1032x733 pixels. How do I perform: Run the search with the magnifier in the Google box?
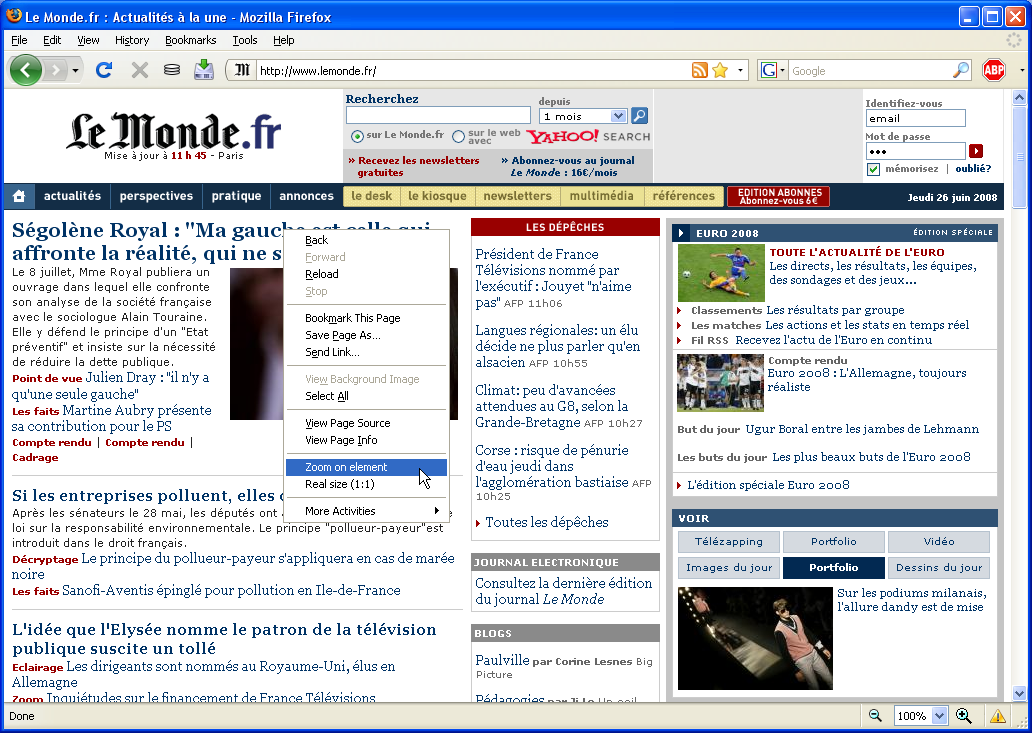tap(961, 70)
